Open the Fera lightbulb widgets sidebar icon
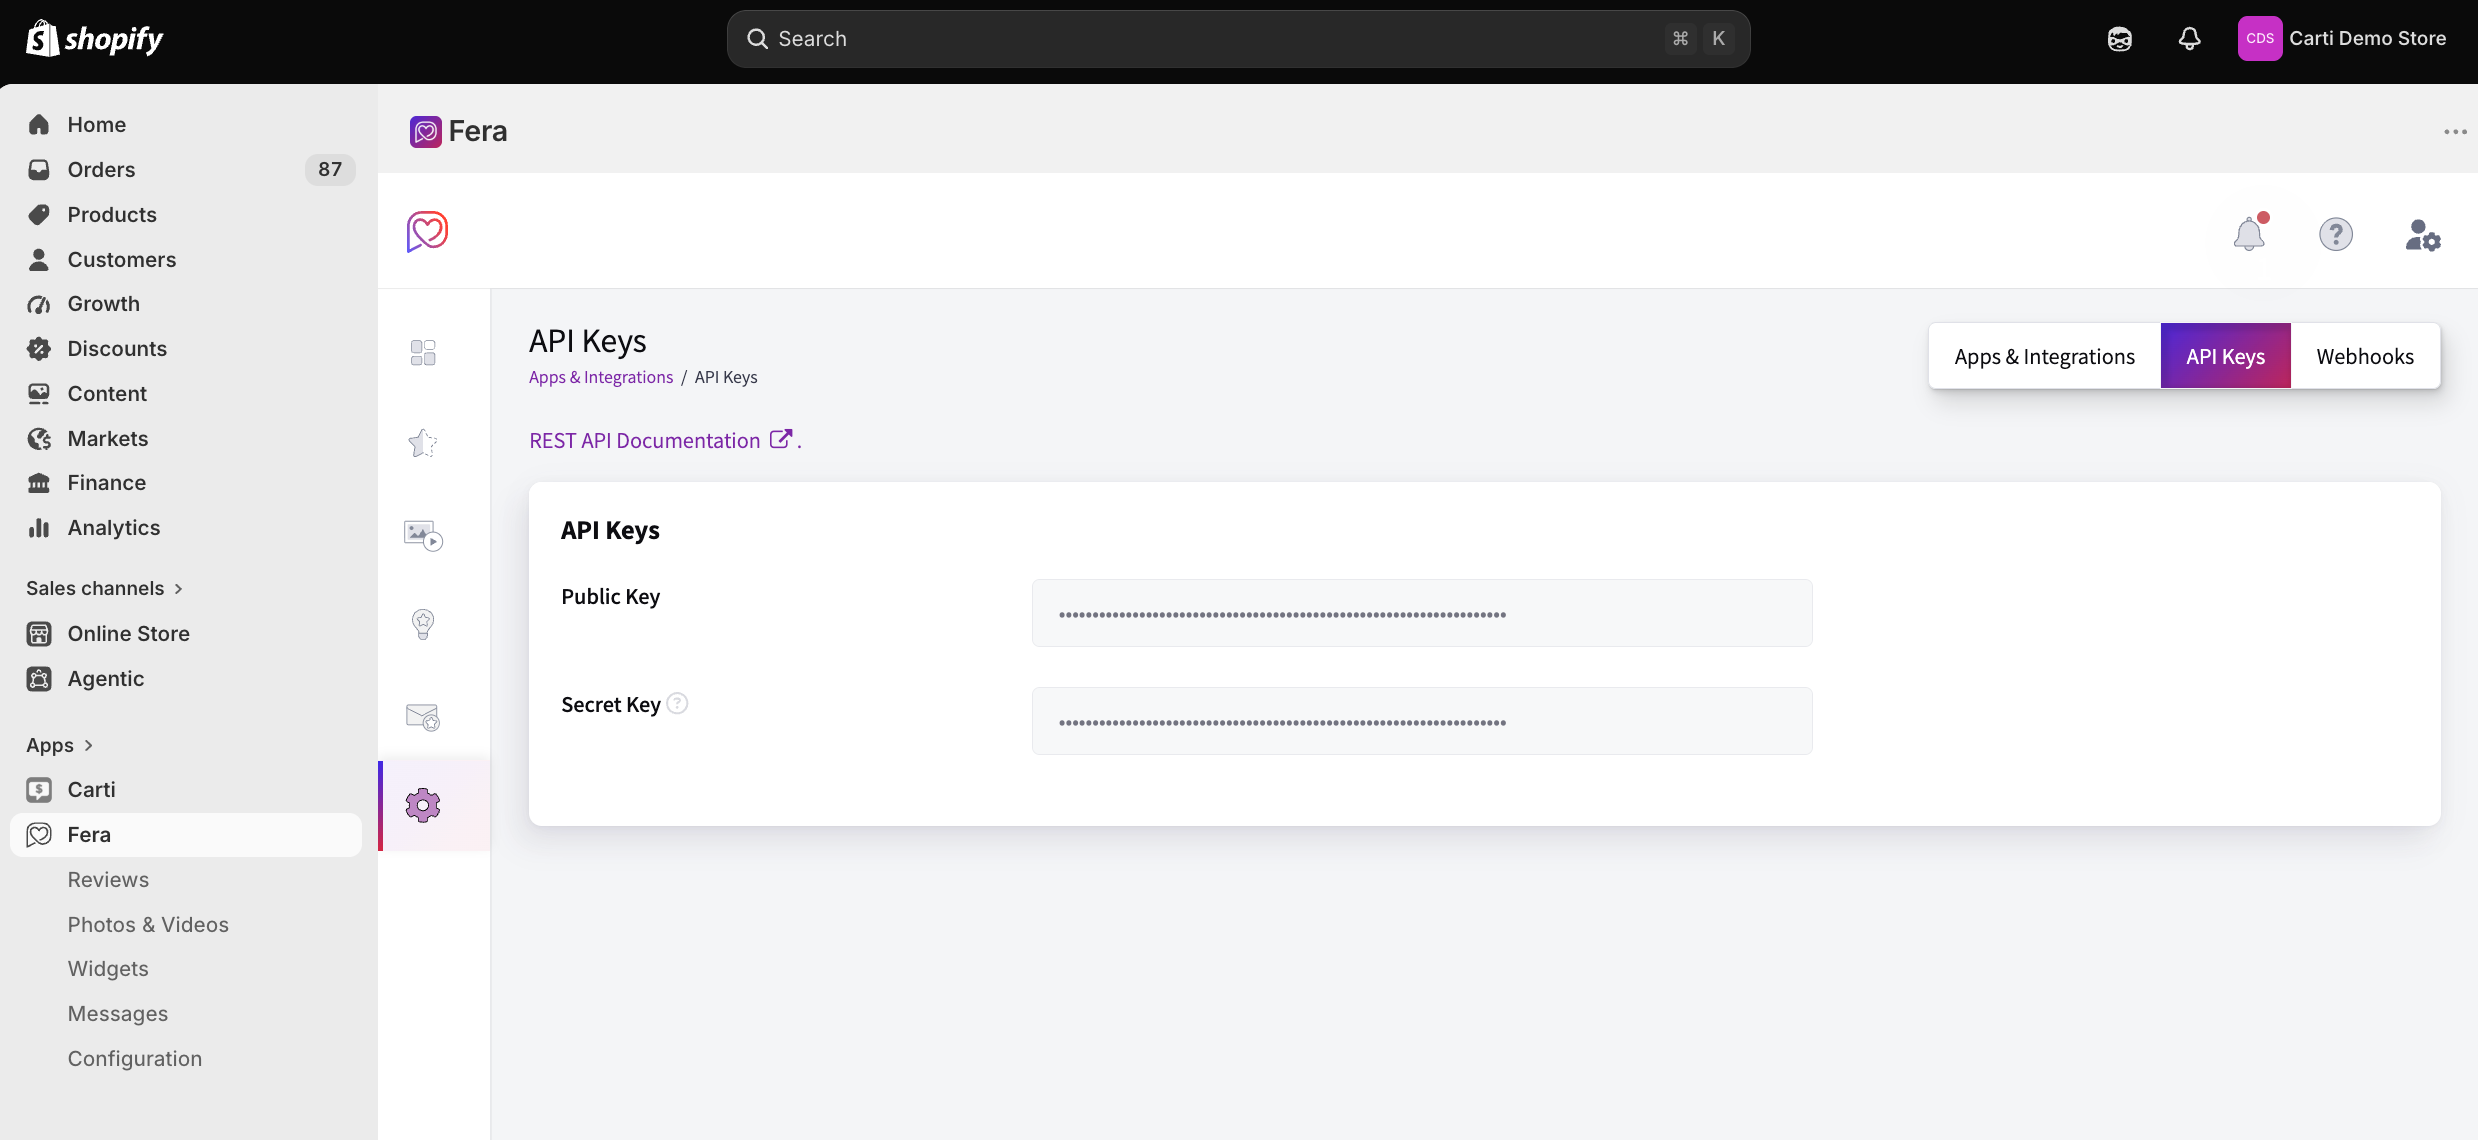2478x1140 pixels. [x=423, y=624]
